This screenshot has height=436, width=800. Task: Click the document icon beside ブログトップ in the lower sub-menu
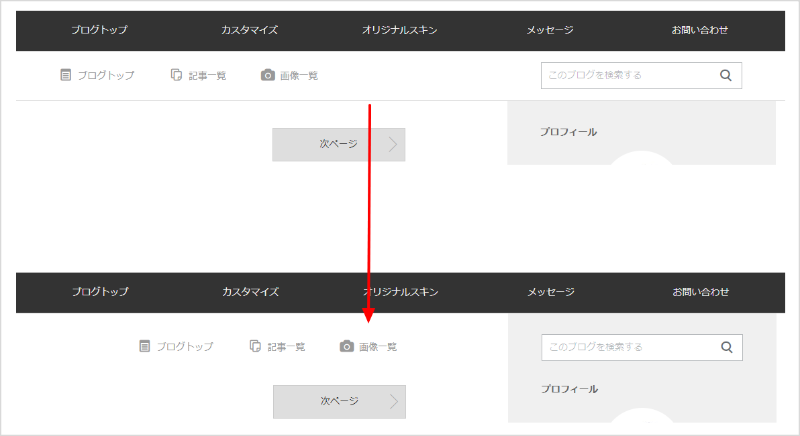(145, 347)
